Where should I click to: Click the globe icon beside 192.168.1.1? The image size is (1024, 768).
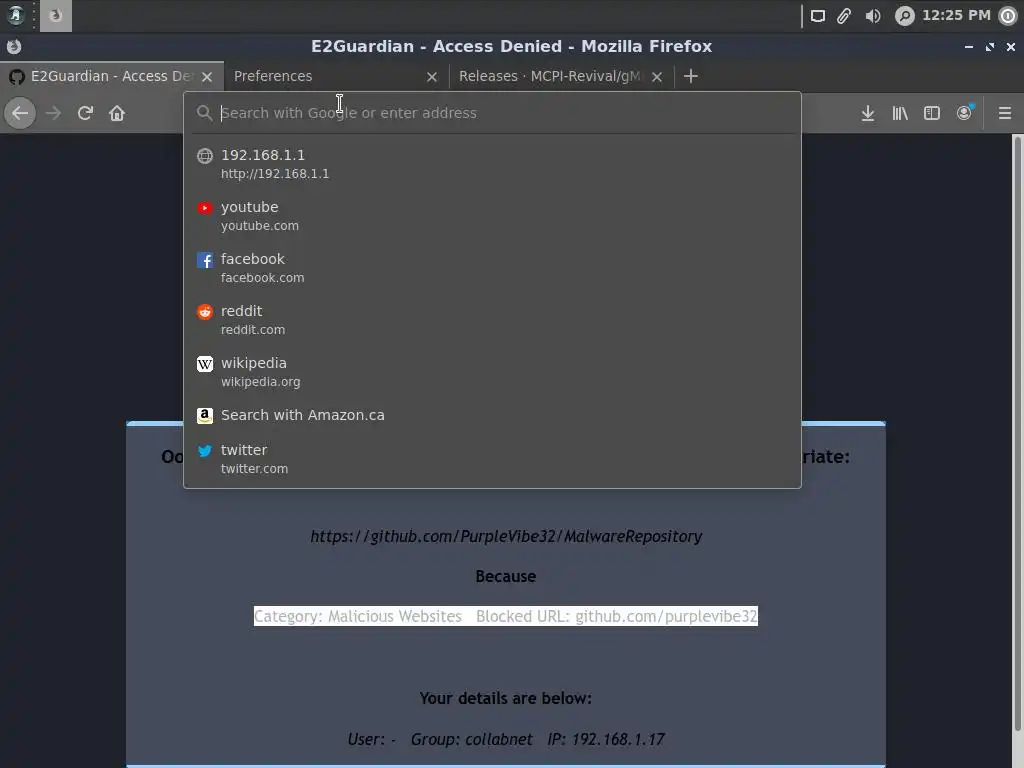[x=205, y=155]
